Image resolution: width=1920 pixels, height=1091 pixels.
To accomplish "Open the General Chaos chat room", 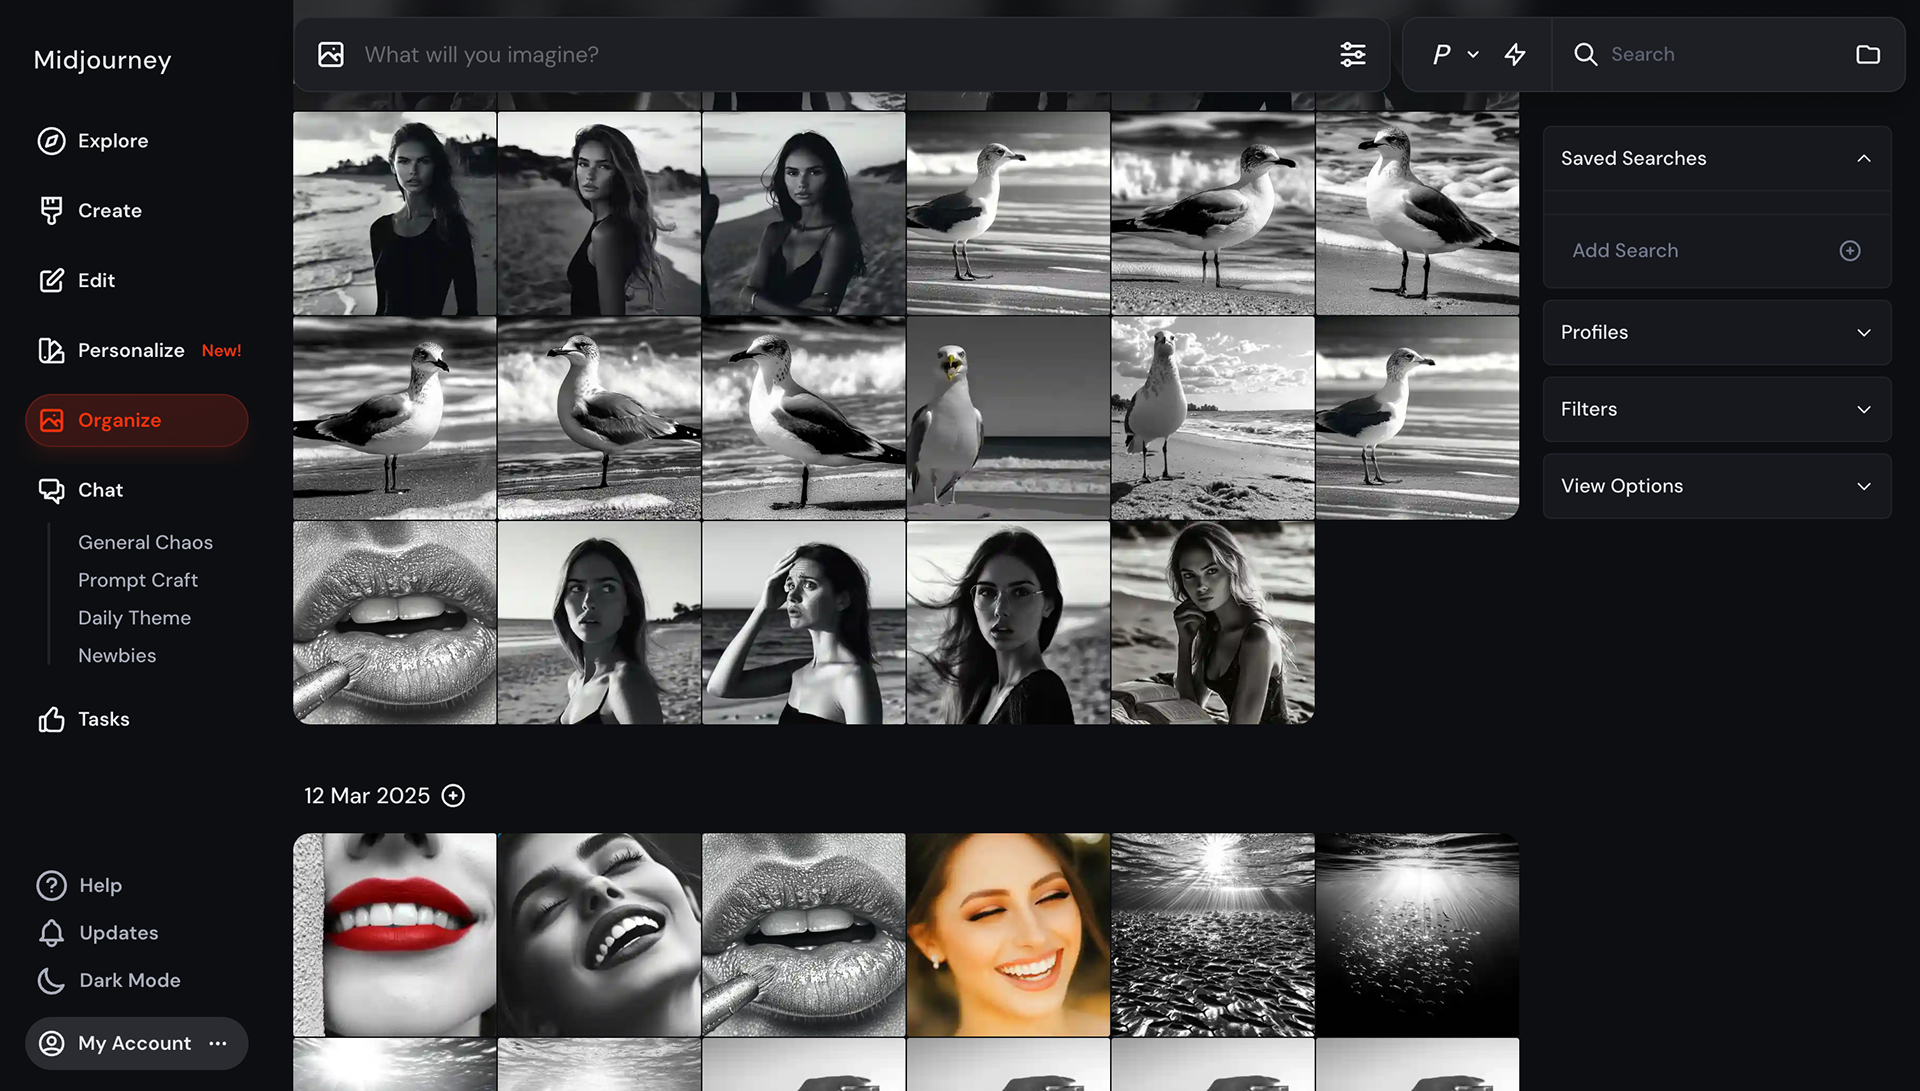I will pos(145,542).
